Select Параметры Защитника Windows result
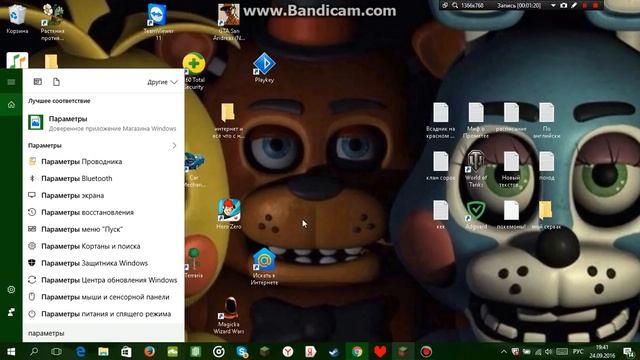Image resolution: width=640 pixels, height=360 pixels. tap(103, 263)
